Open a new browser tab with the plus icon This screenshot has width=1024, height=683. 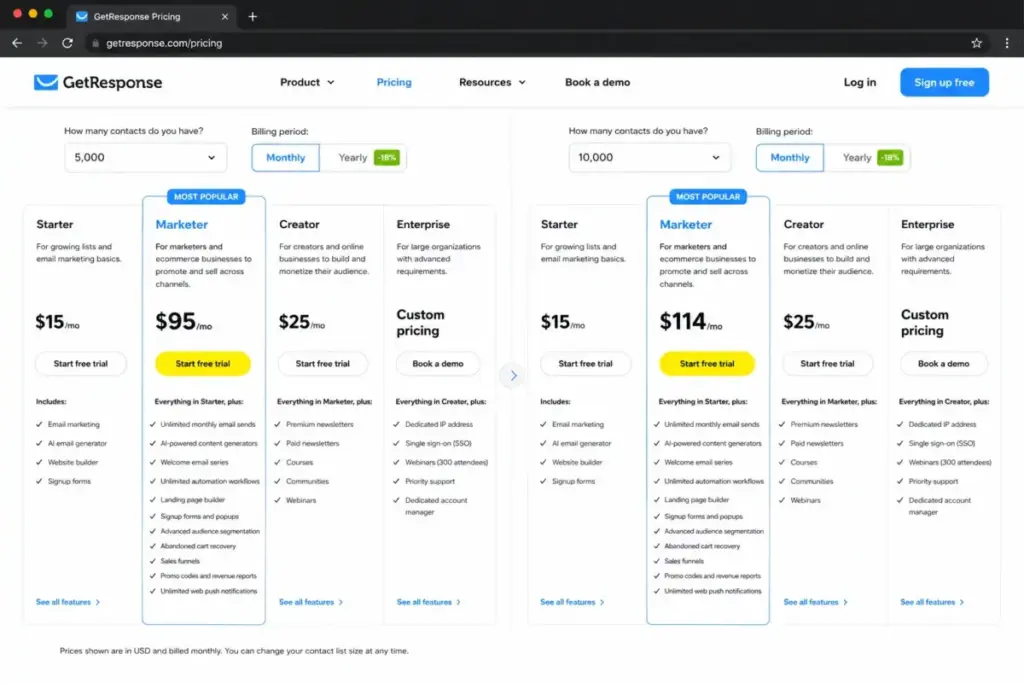tap(253, 16)
